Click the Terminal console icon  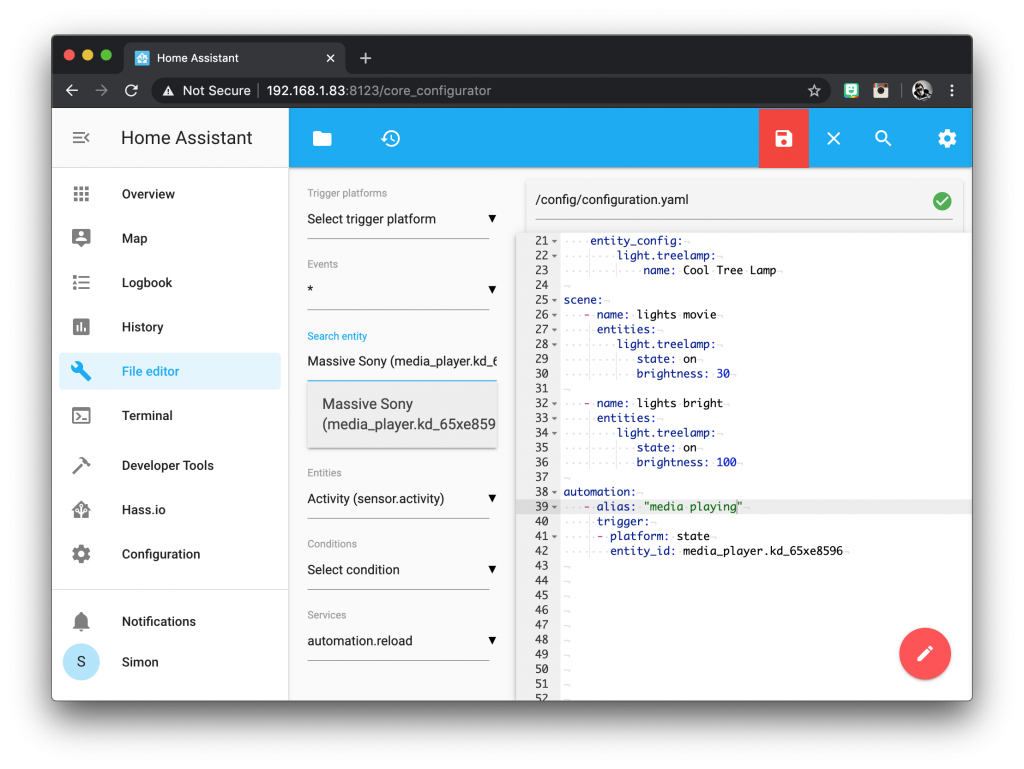(x=81, y=415)
